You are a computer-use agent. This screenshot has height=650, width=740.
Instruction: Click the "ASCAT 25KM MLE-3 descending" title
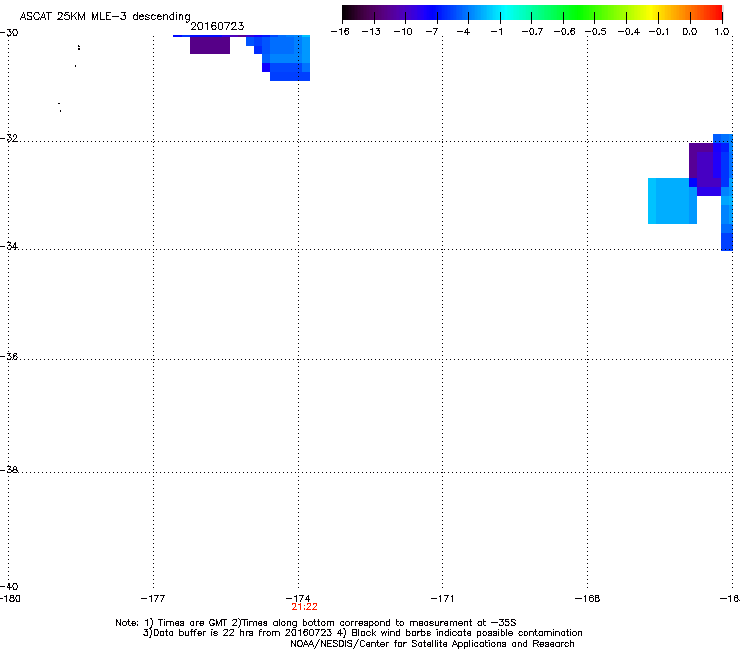click(105, 17)
